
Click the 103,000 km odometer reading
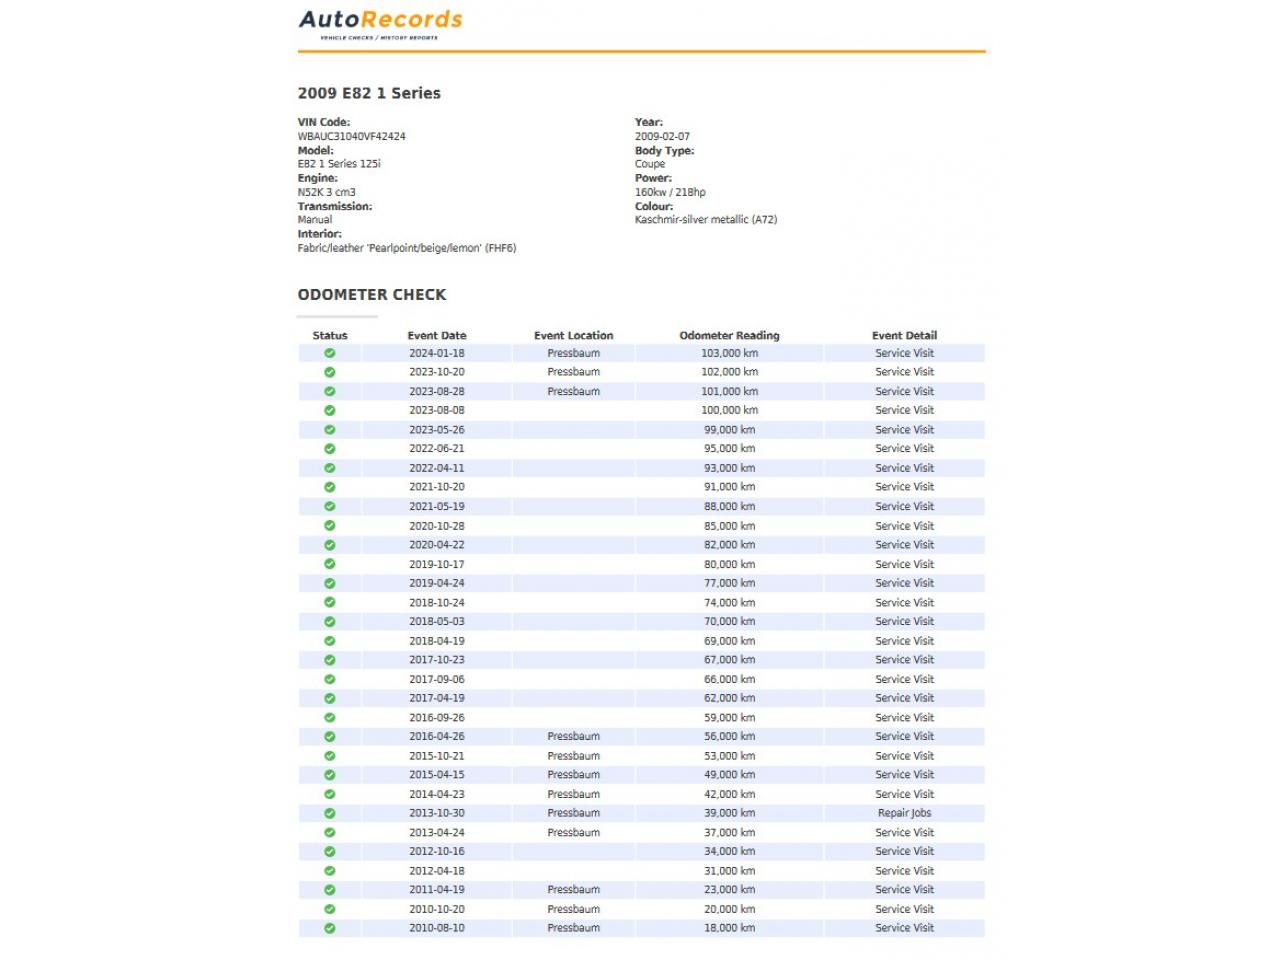pyautogui.click(x=729, y=353)
